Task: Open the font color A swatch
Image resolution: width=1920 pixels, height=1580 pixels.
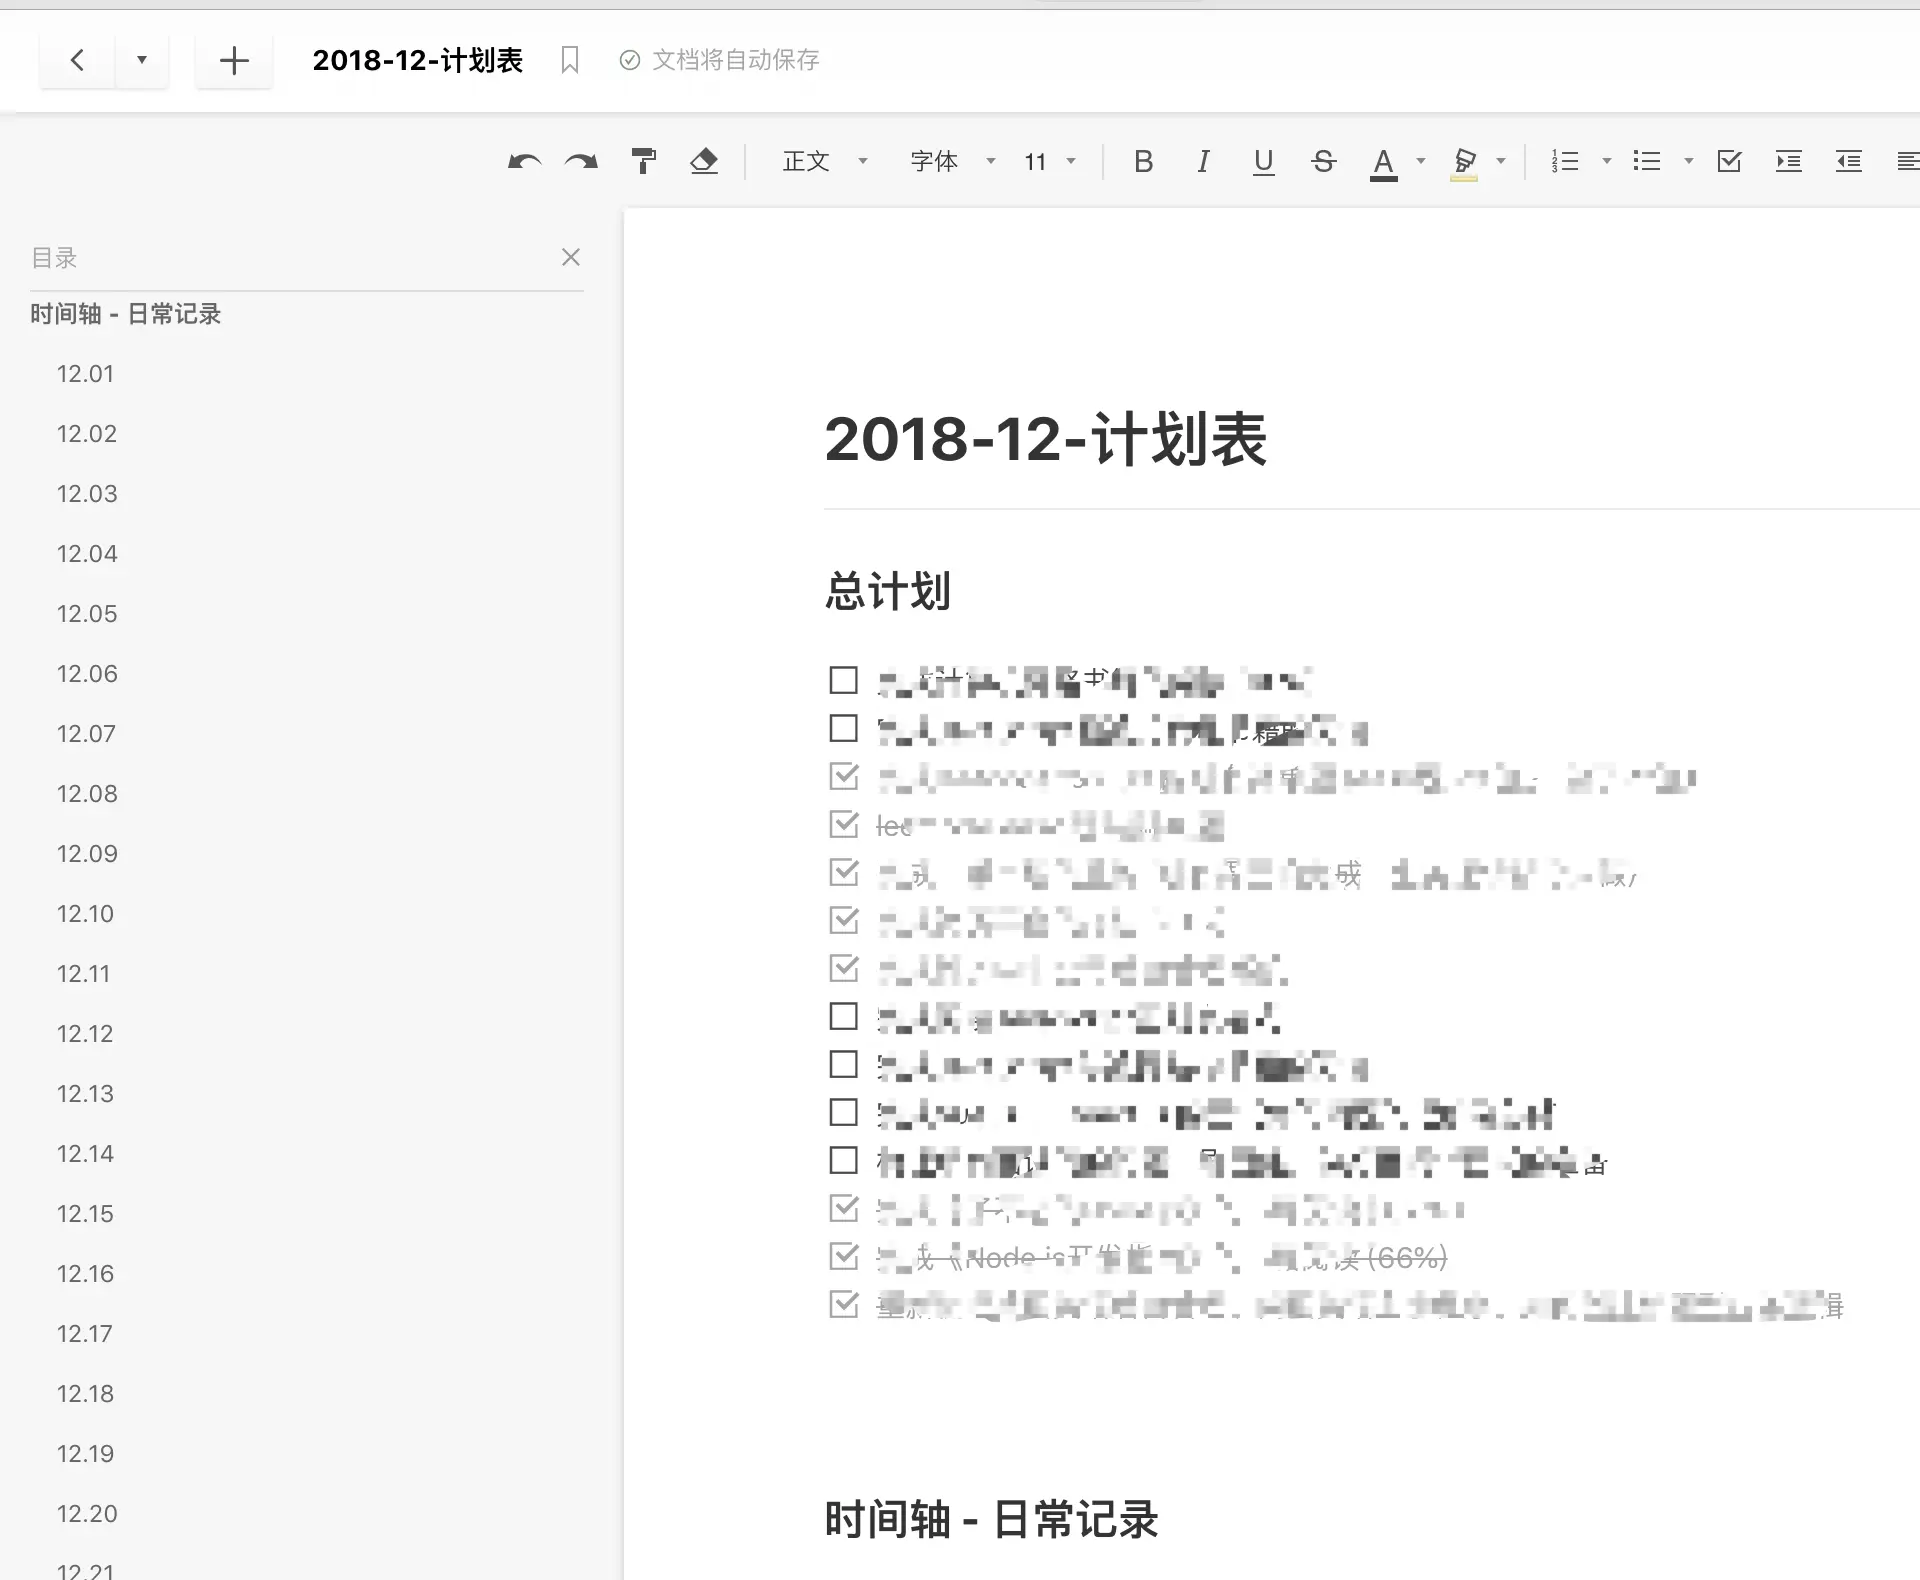Action: click(1383, 162)
